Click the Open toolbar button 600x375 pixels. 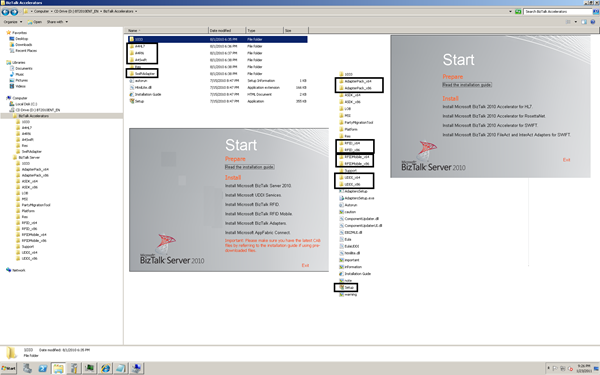click(35, 22)
